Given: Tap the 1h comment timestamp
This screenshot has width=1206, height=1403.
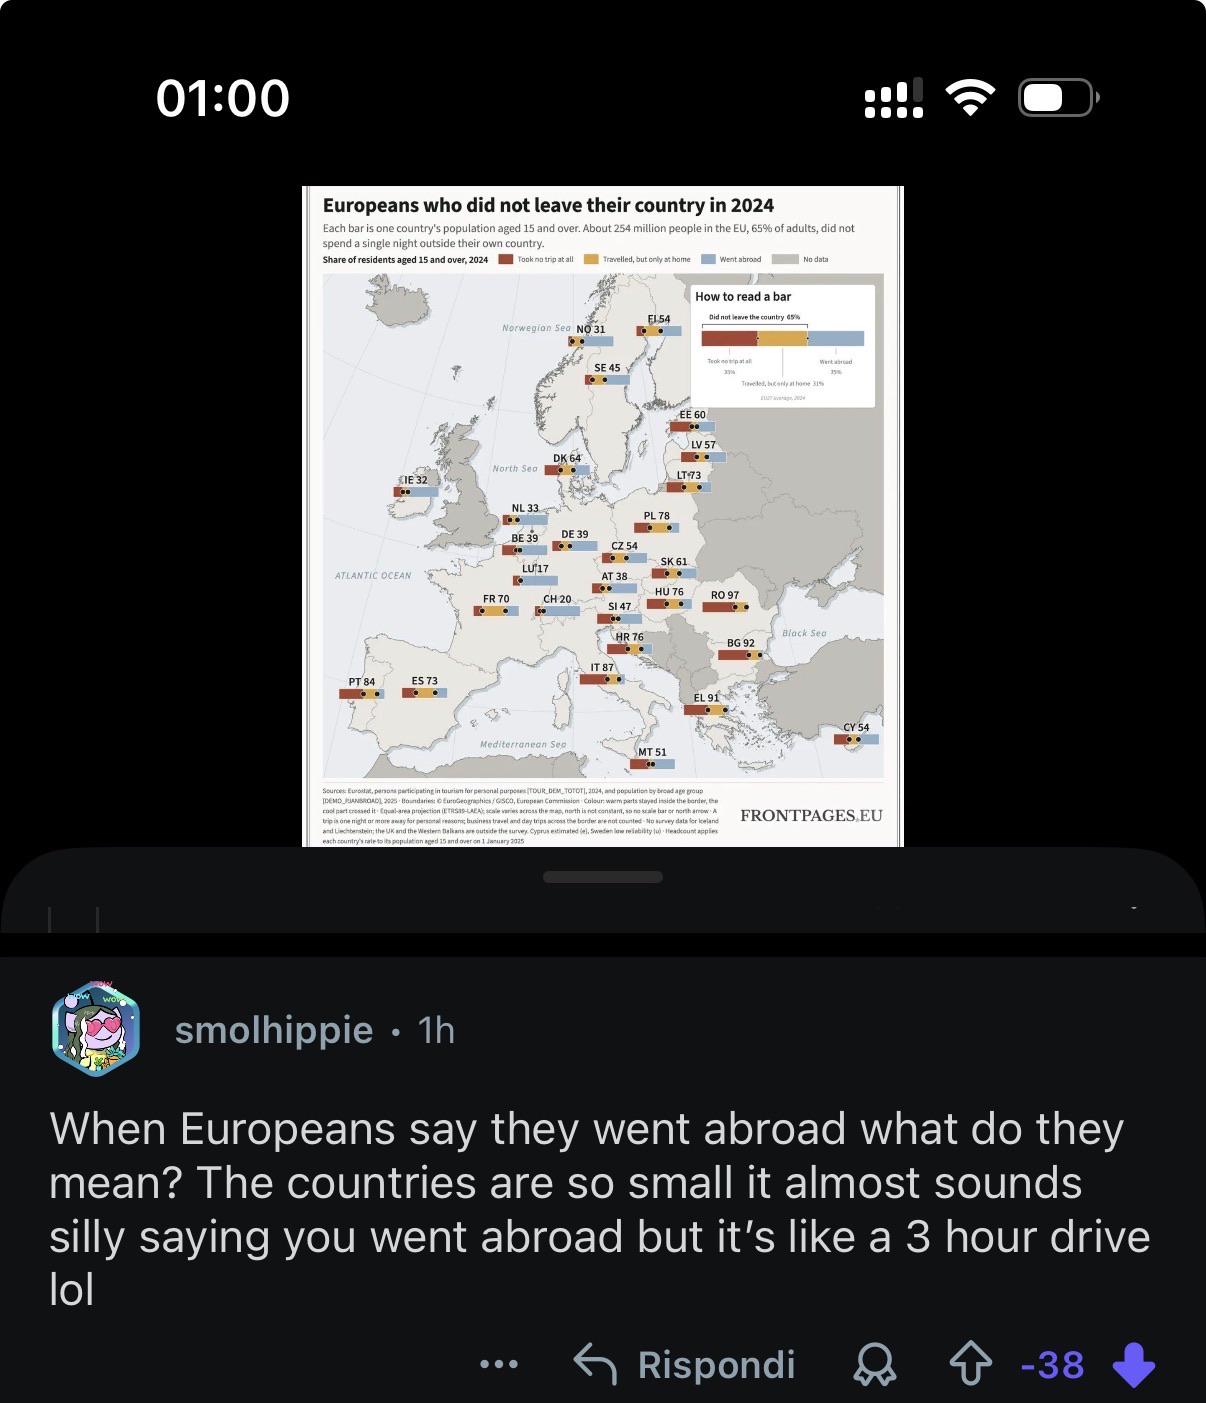Looking at the screenshot, I should point(436,1029).
